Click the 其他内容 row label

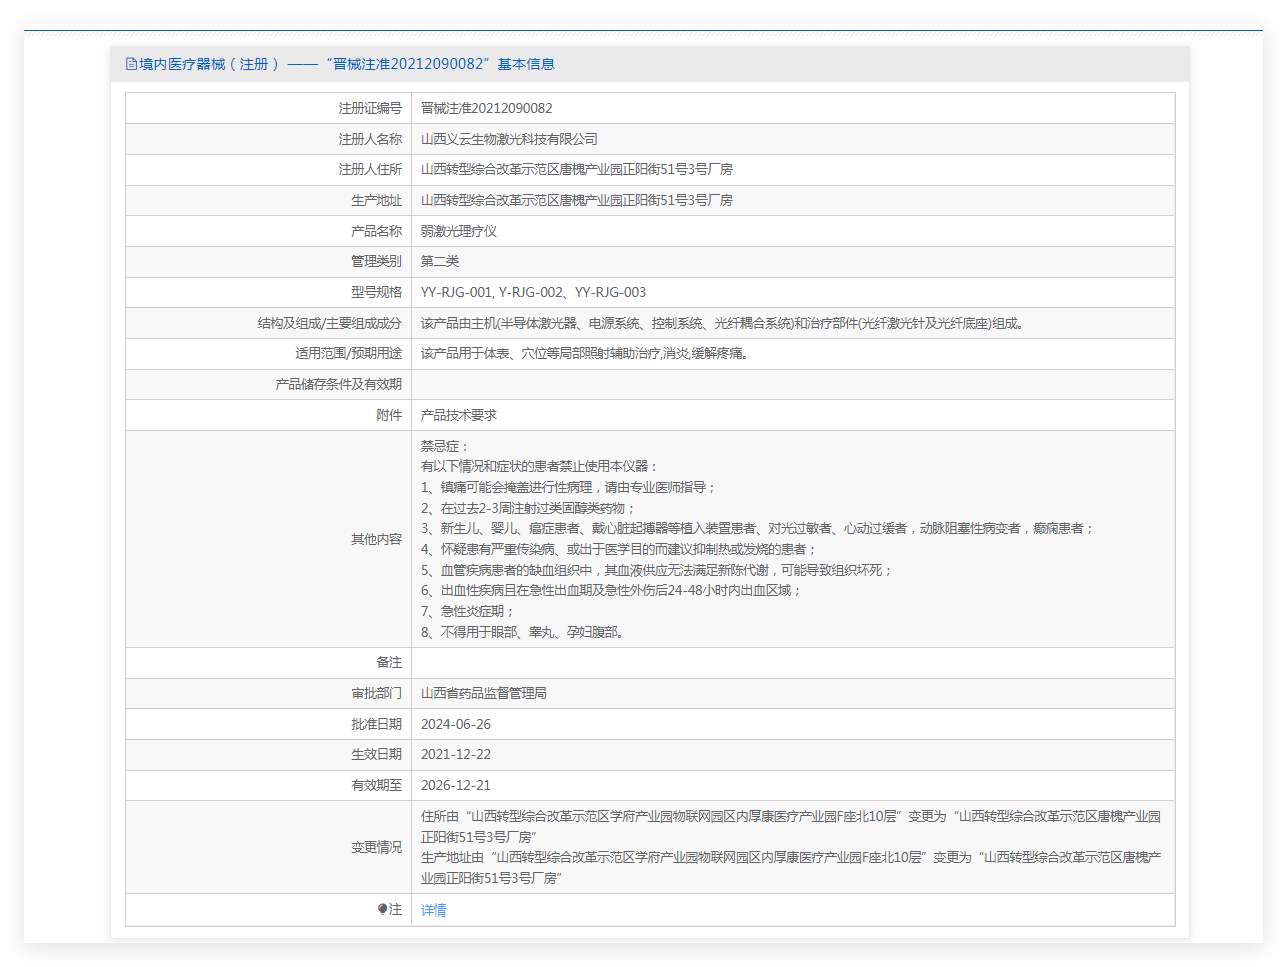click(x=376, y=539)
